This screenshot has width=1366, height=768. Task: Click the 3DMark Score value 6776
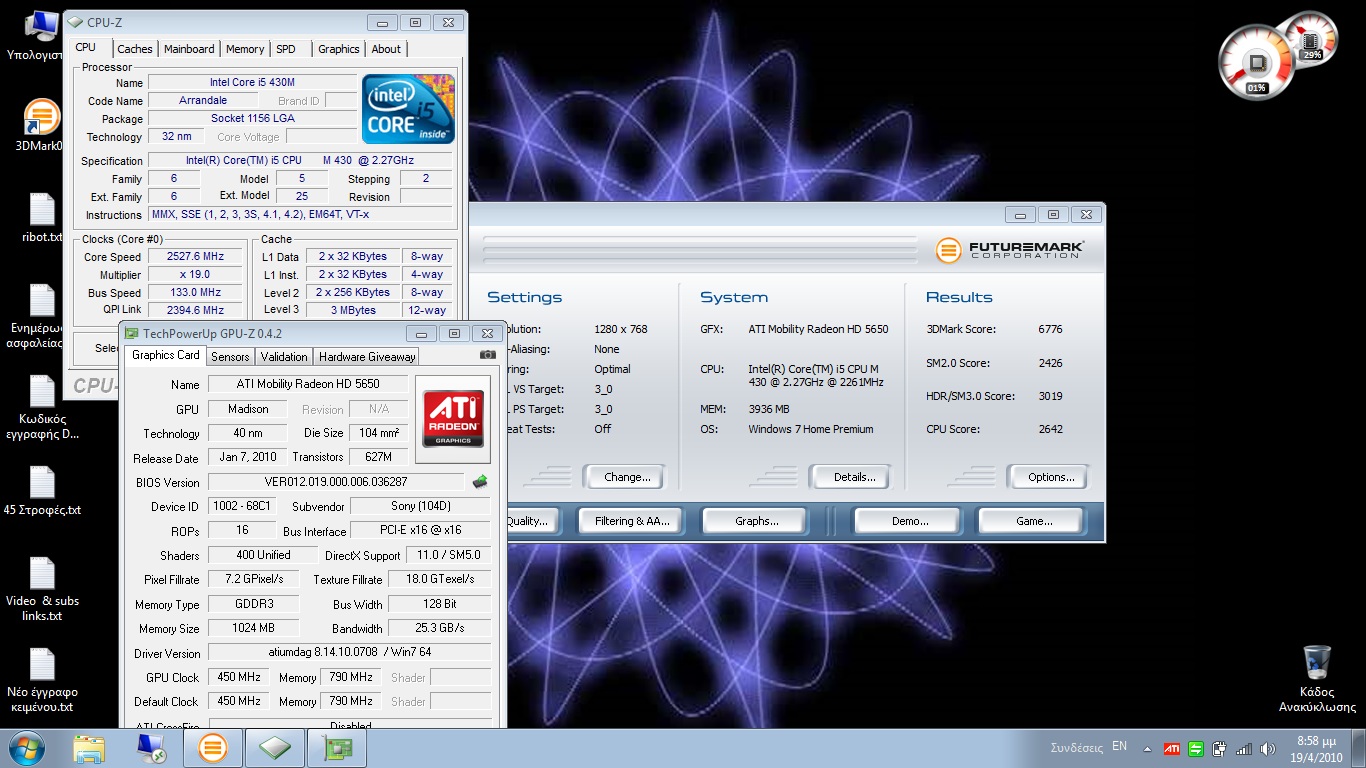coord(1050,329)
